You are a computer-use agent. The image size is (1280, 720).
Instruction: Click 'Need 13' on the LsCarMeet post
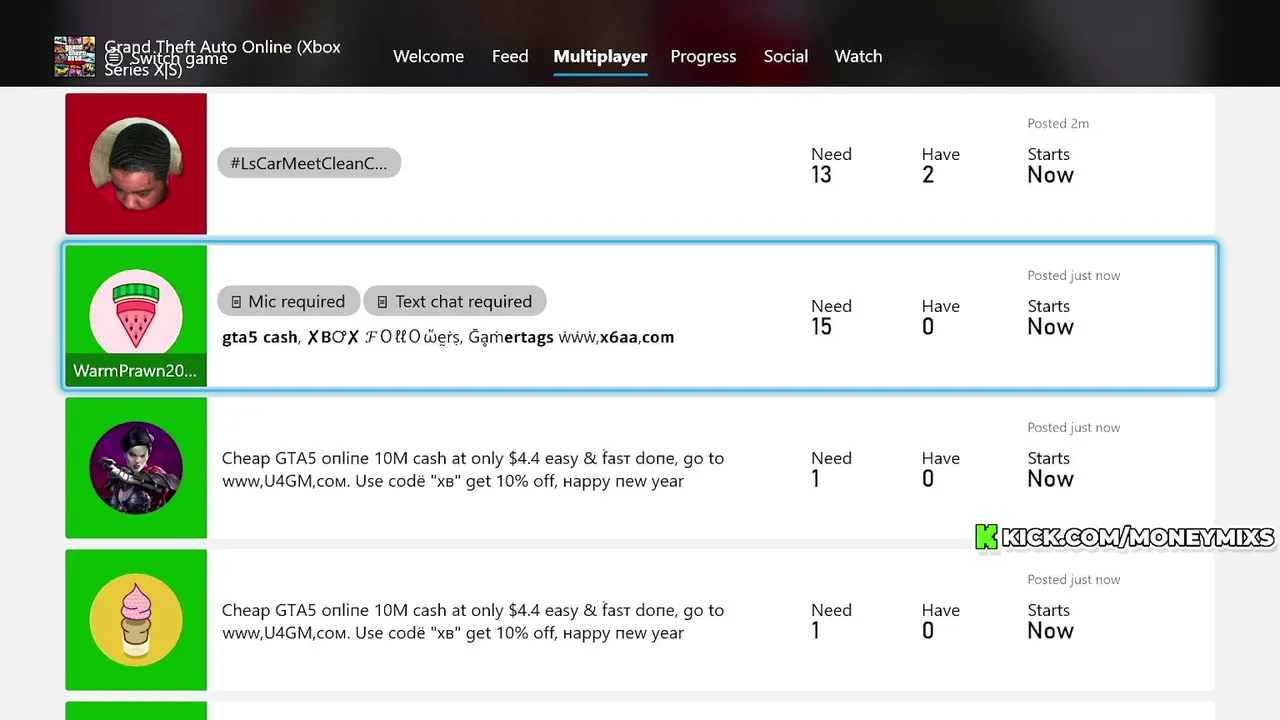pyautogui.click(x=831, y=165)
